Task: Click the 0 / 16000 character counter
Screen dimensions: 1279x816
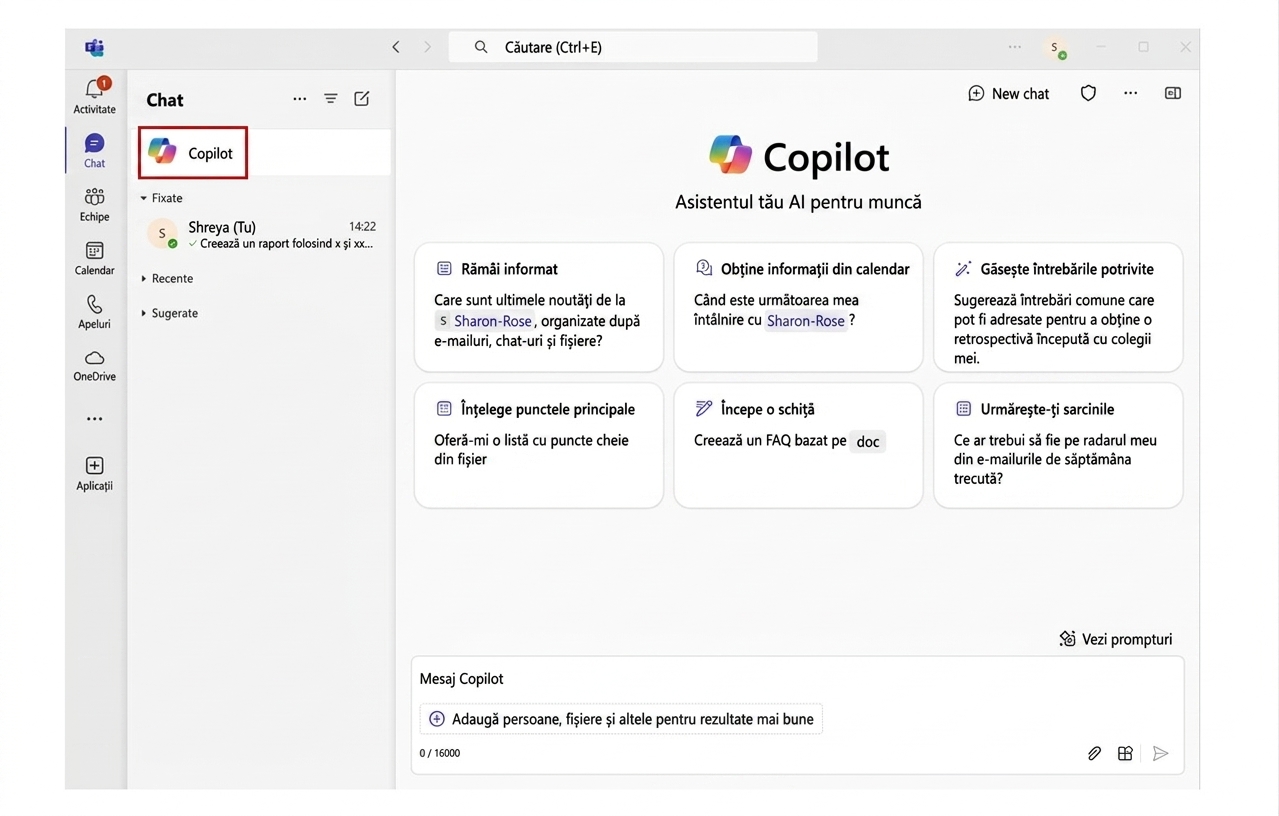Action: (x=440, y=753)
